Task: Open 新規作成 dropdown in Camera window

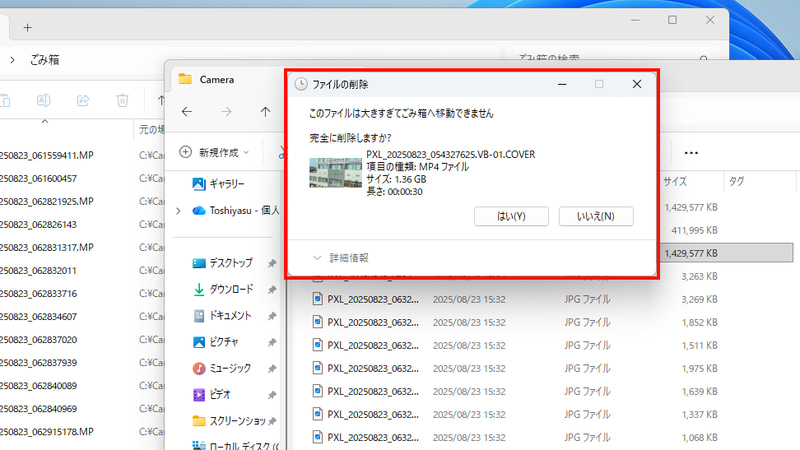Action: (214, 153)
